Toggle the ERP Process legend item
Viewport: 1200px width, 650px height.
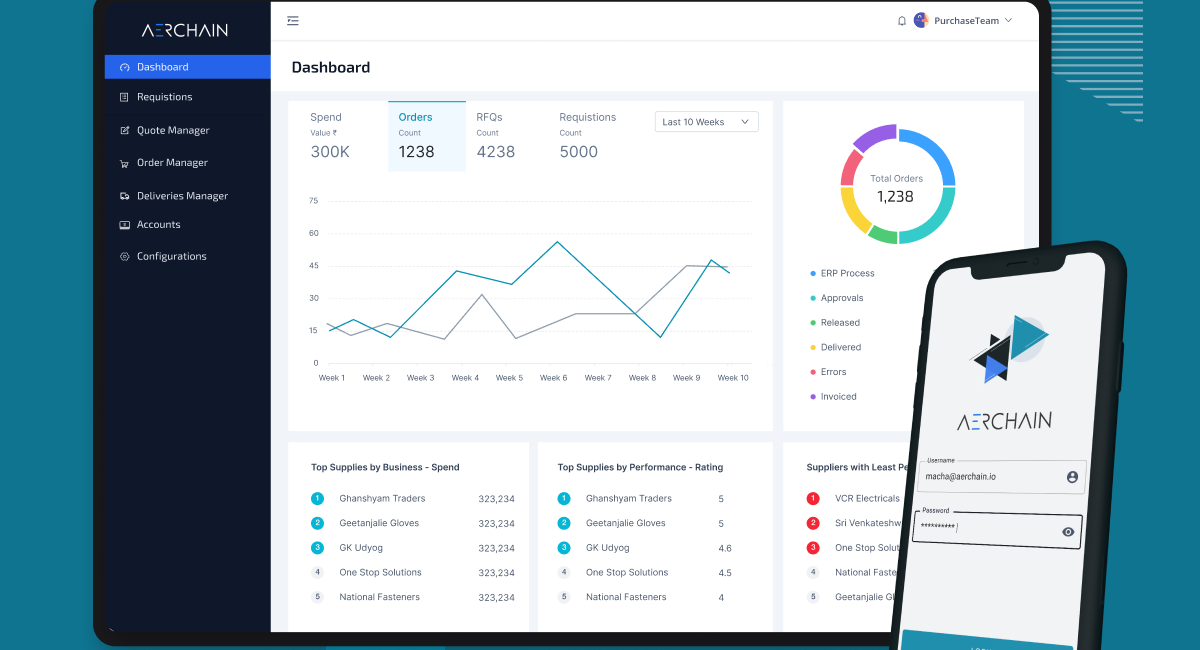point(846,273)
